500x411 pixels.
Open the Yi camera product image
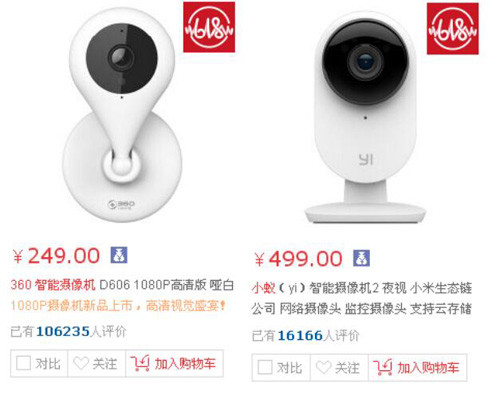point(365,118)
